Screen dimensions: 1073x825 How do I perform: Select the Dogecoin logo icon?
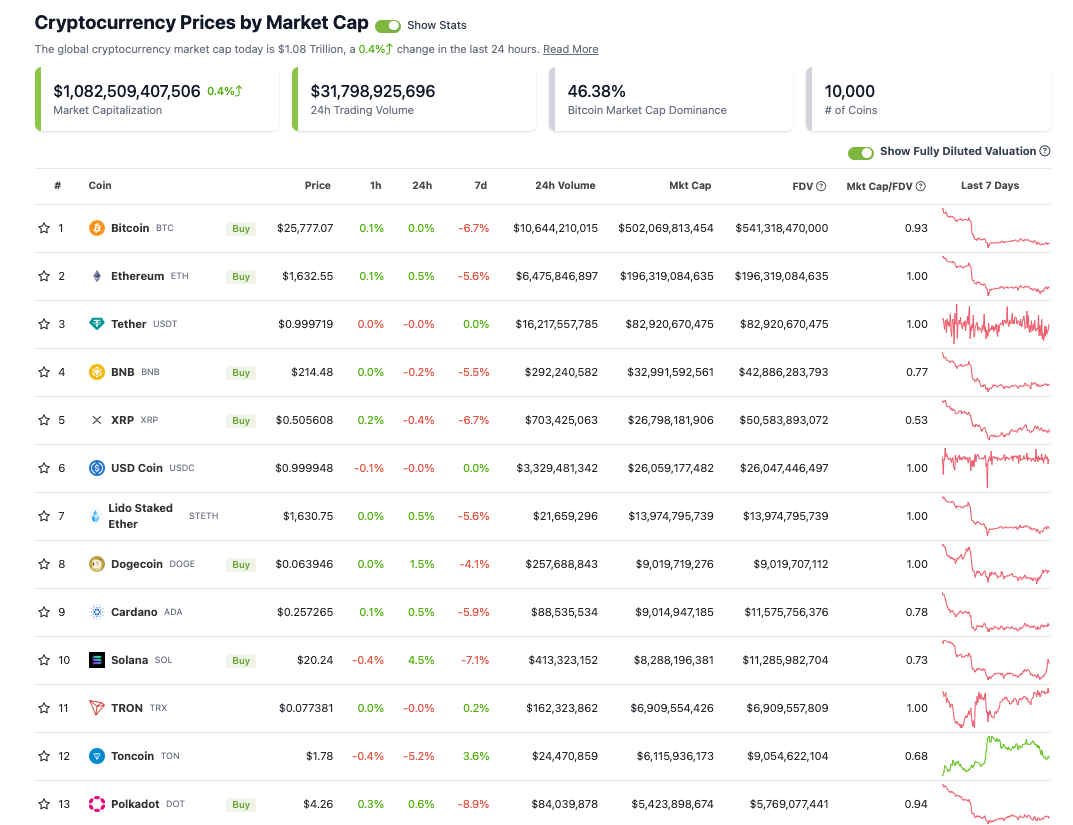pyautogui.click(x=97, y=564)
